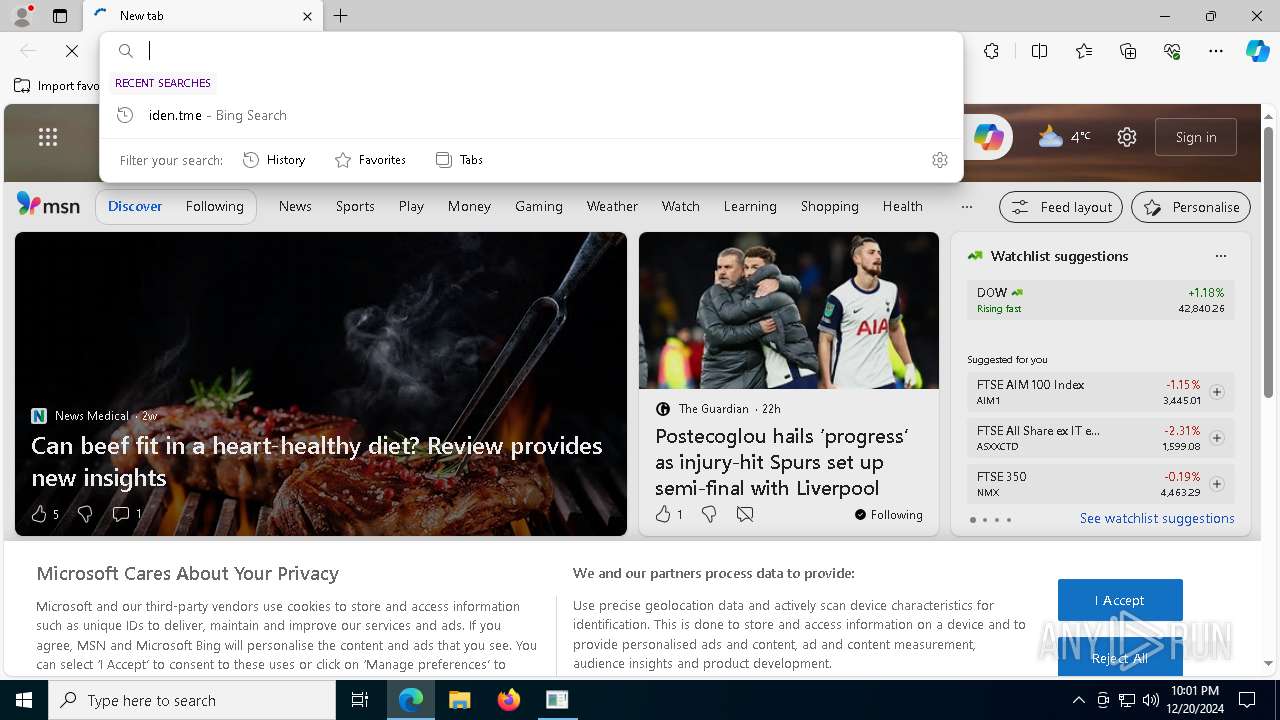The width and height of the screenshot is (1280, 720).
Task: Switch to Discover tab
Action: click(x=135, y=206)
